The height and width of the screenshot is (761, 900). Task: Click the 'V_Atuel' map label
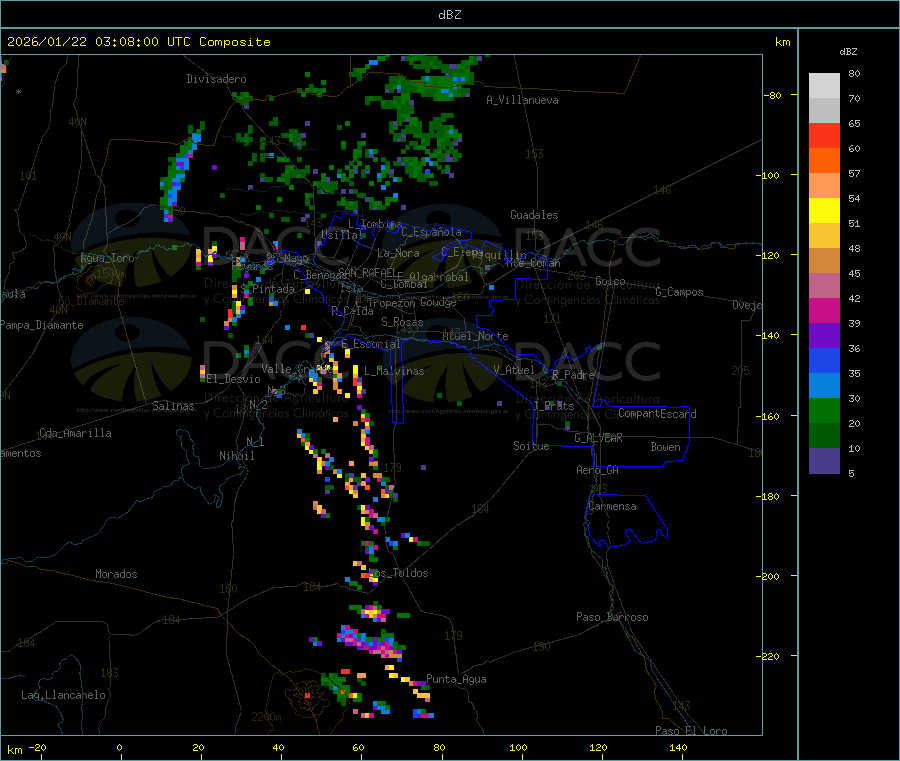pos(514,370)
